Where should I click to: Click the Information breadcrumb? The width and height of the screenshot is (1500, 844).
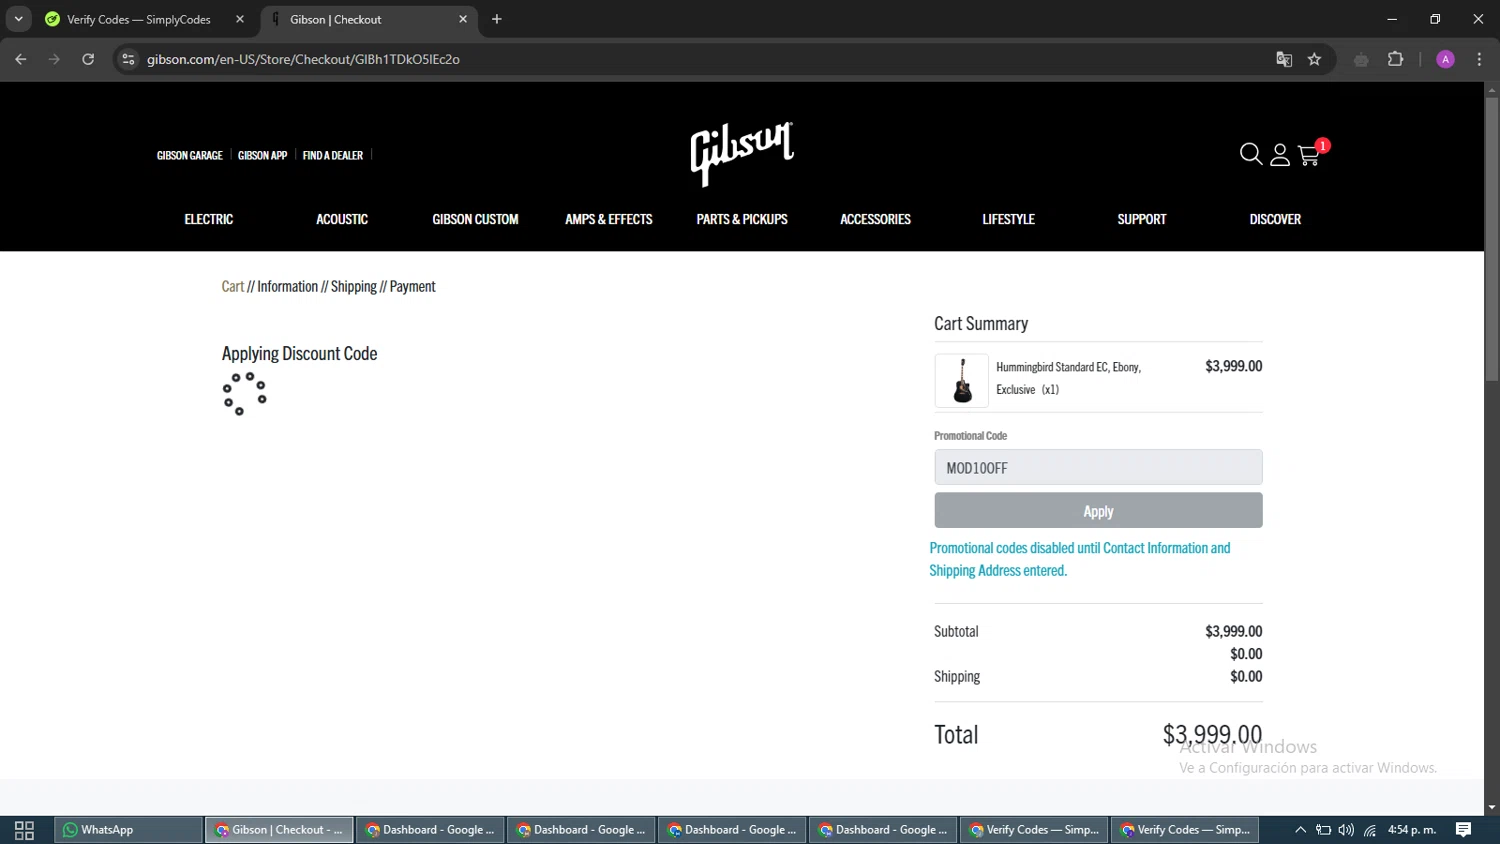click(x=287, y=286)
